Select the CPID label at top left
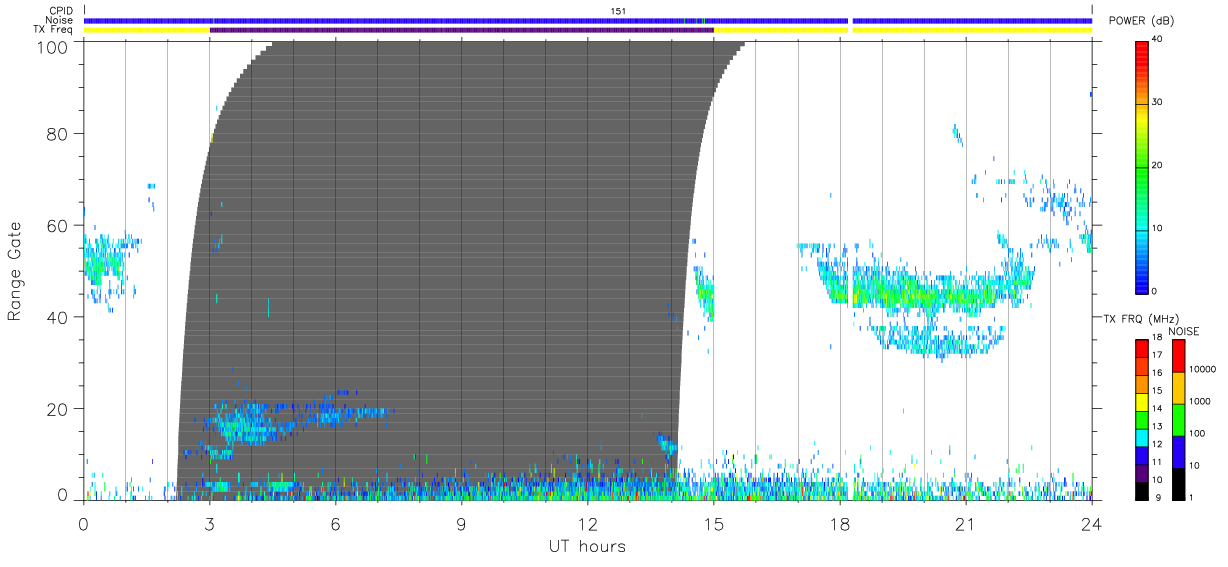This screenshot has width=1228, height=567. [61, 11]
